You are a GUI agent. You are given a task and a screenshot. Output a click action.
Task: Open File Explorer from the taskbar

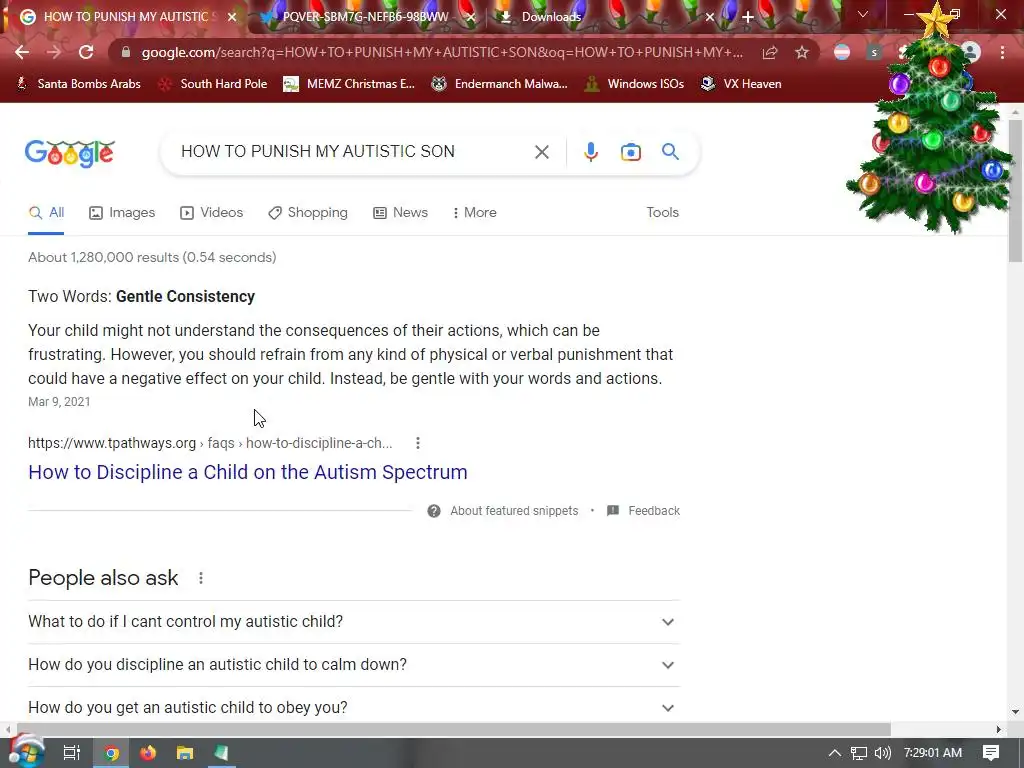coord(185,753)
